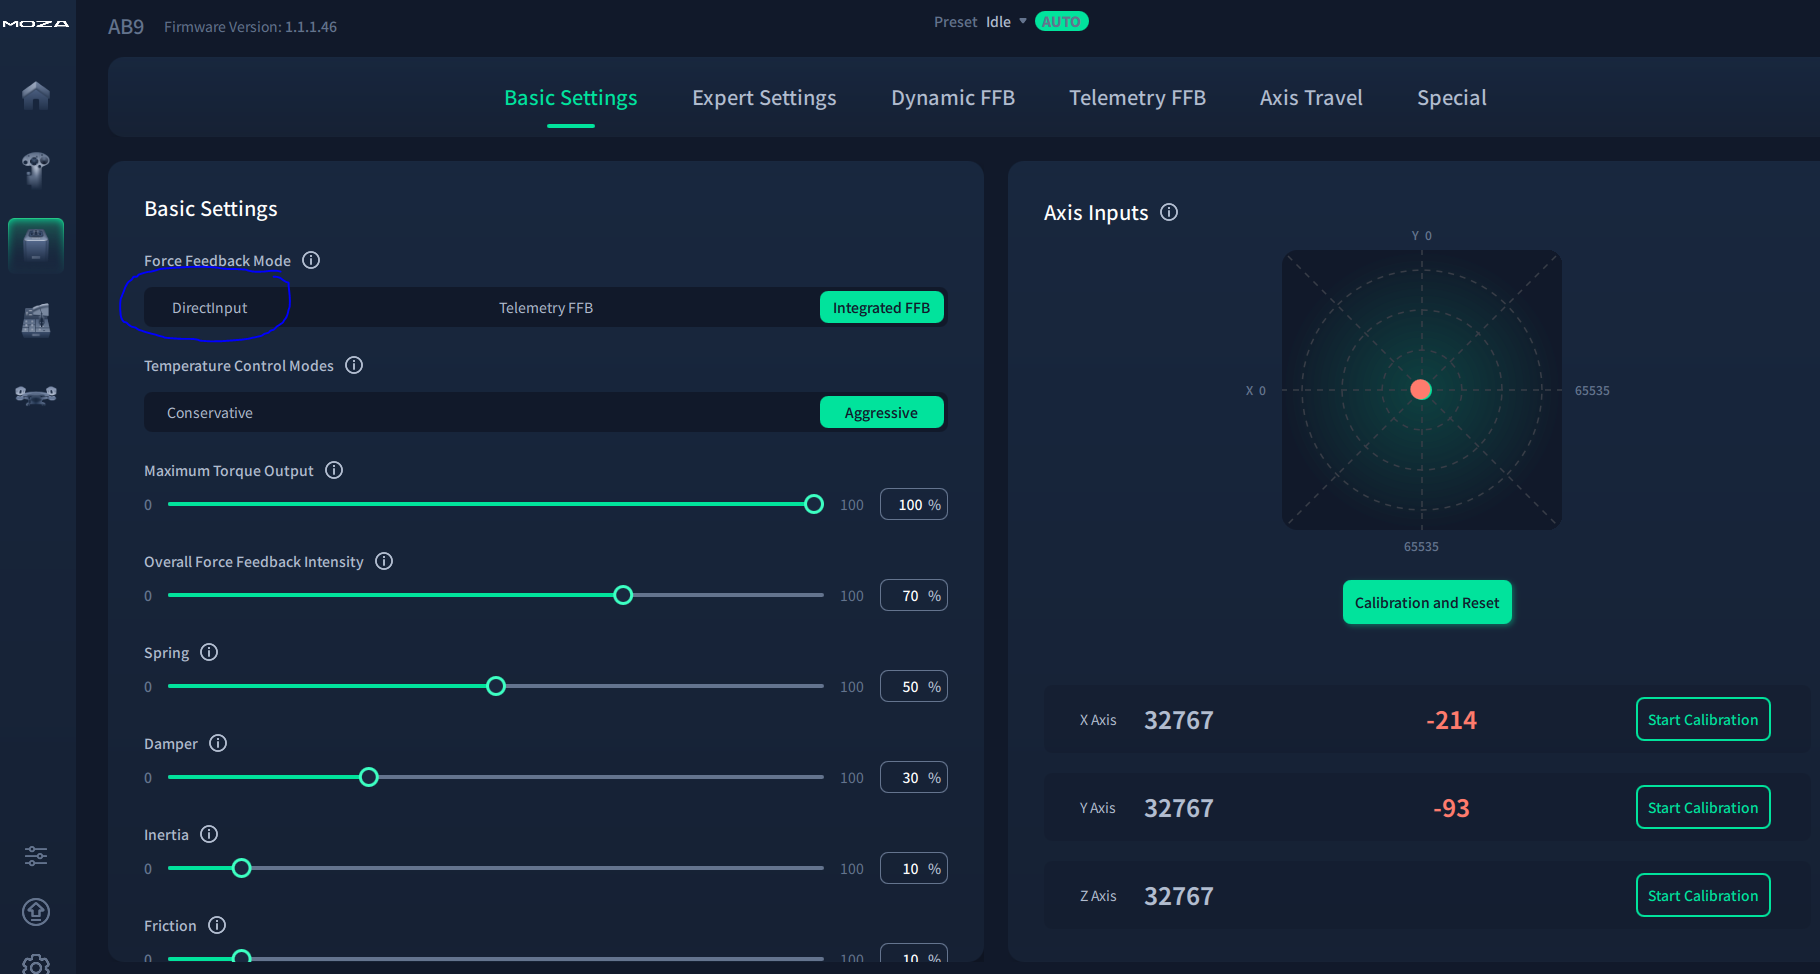The height and width of the screenshot is (974, 1820).
Task: Start Calibration for X Axis
Action: point(1703,720)
